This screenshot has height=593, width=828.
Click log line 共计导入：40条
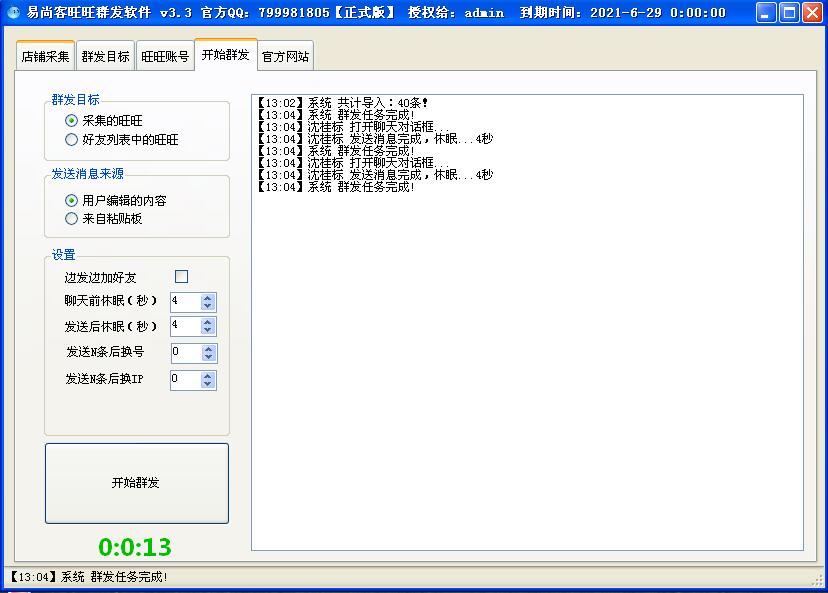point(343,103)
